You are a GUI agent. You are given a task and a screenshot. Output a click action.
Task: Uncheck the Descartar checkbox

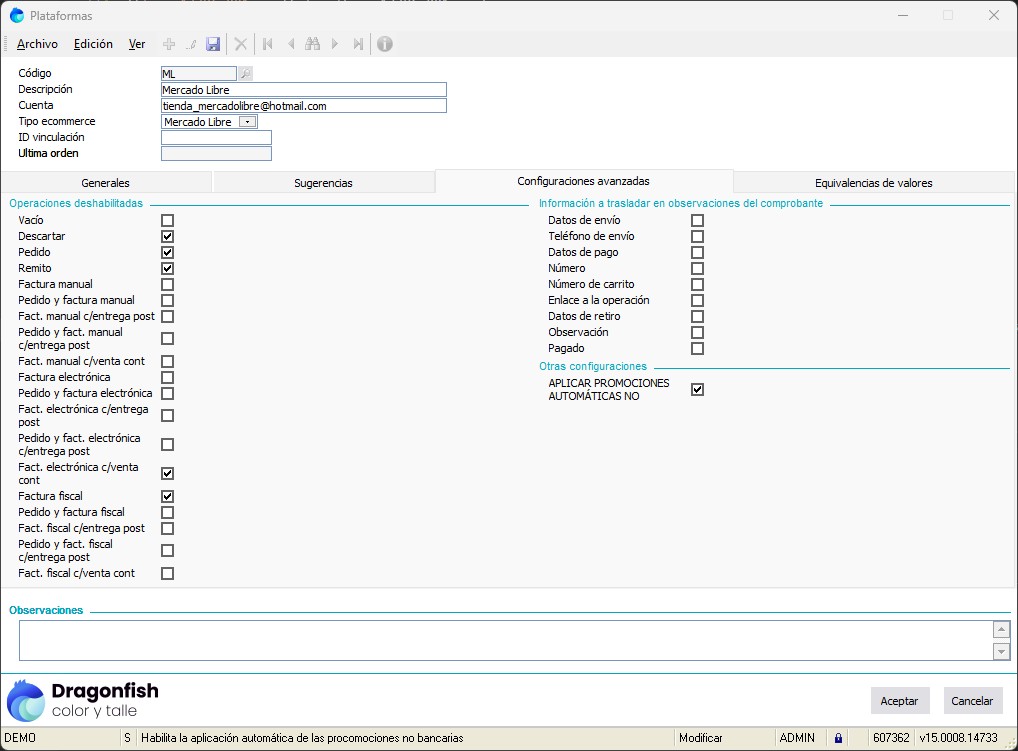coord(167,236)
